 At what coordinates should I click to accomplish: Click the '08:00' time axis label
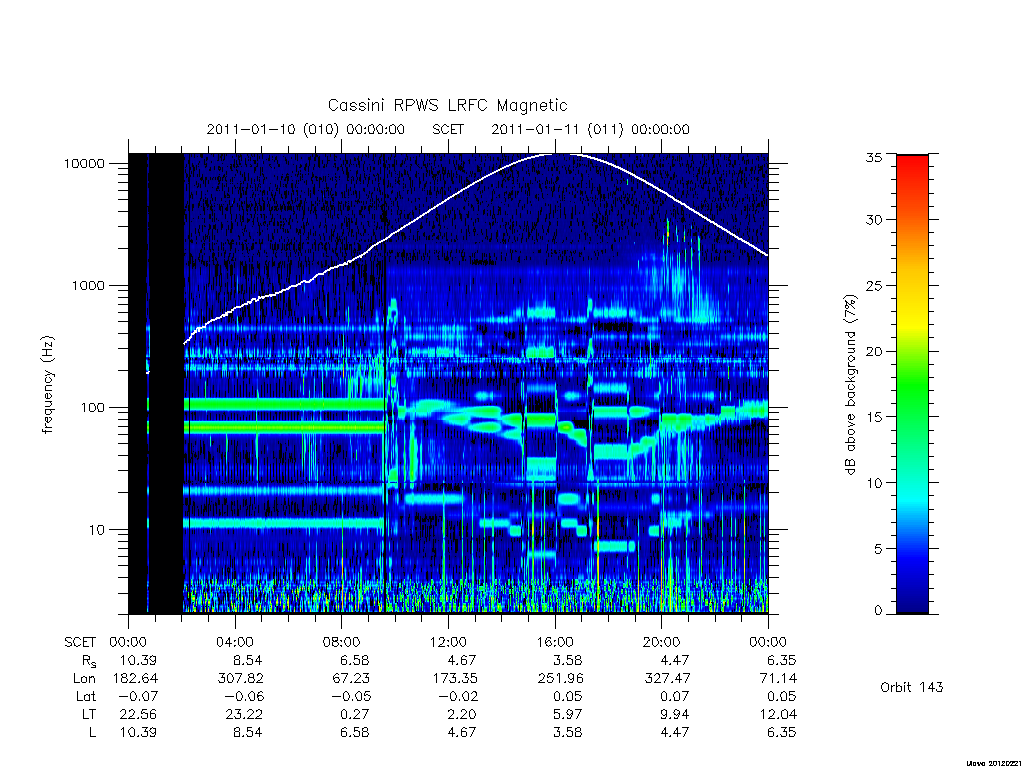pyautogui.click(x=342, y=643)
